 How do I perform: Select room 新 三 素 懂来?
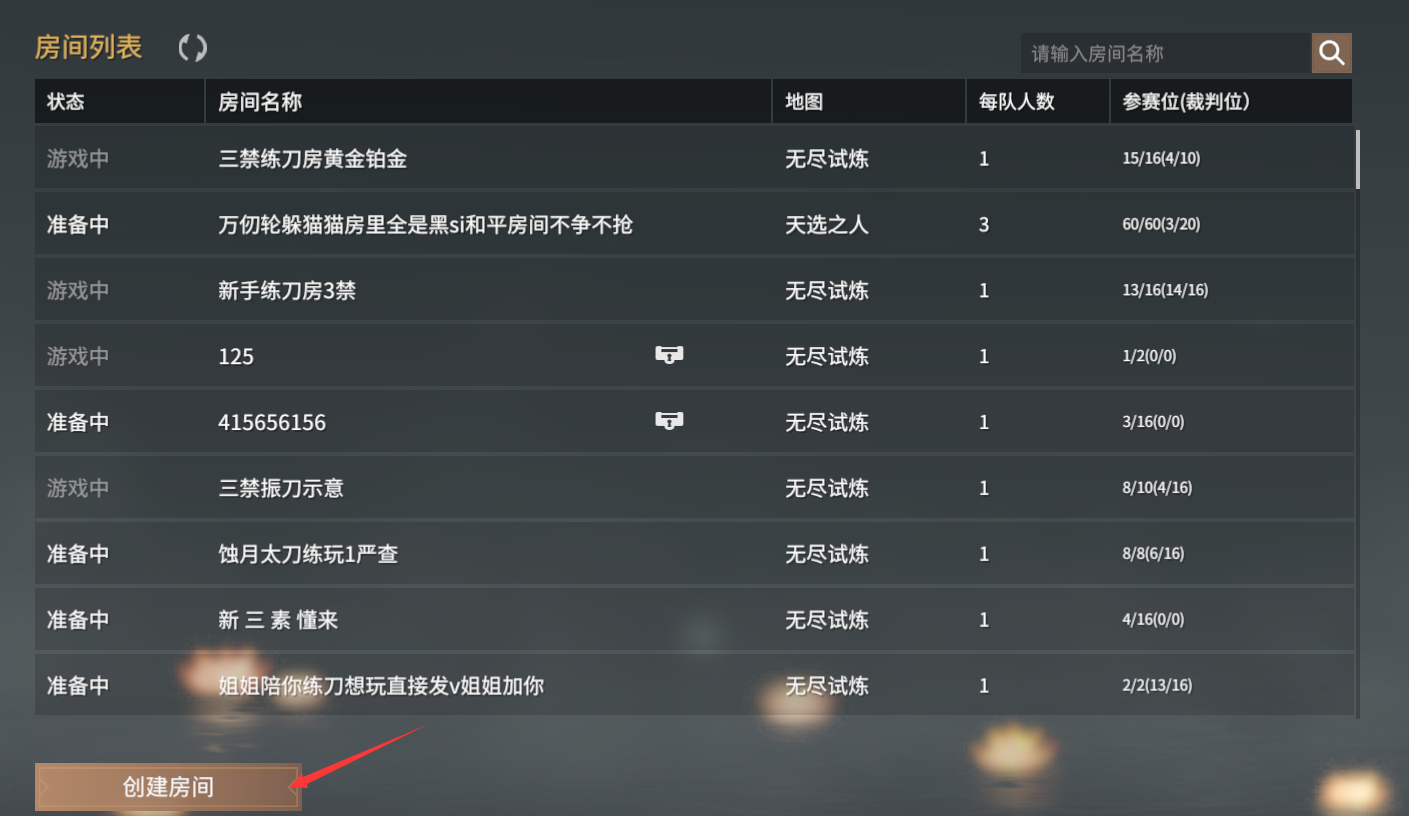click(694, 620)
